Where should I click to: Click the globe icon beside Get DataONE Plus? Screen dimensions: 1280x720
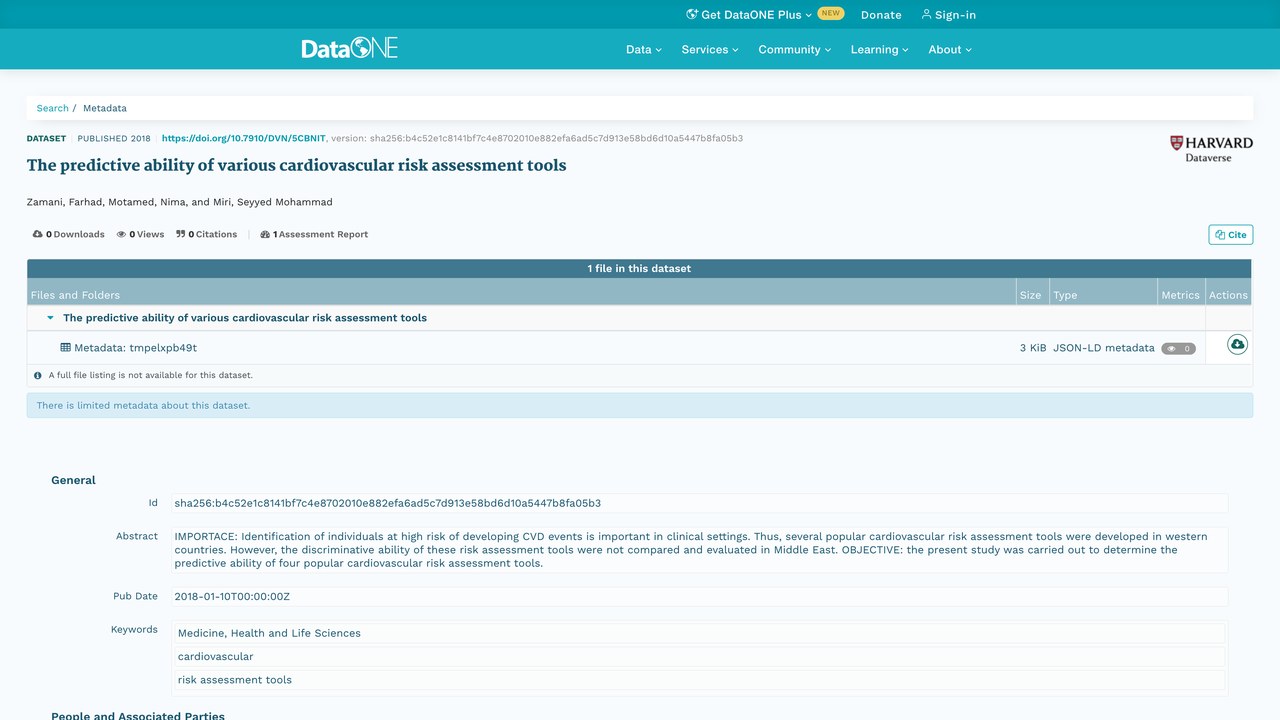692,15
